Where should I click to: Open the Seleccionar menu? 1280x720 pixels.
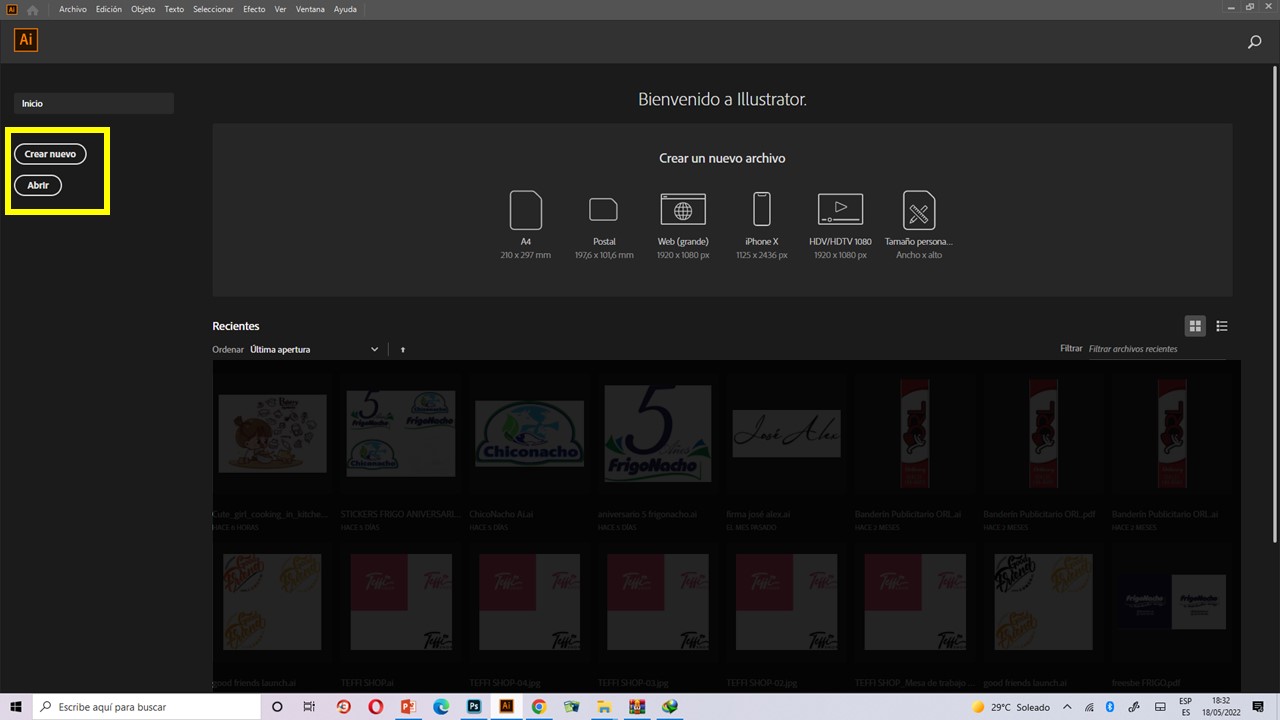tap(213, 9)
